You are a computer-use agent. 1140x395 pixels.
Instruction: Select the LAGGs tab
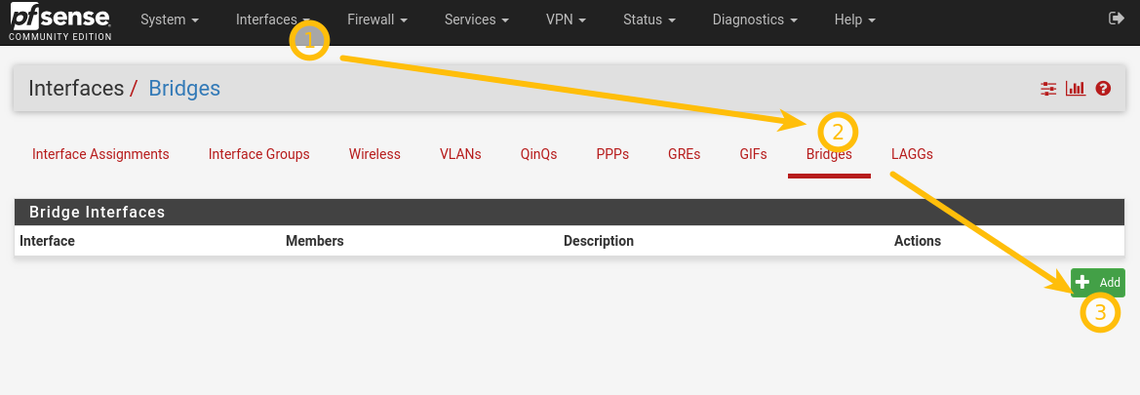click(912, 154)
